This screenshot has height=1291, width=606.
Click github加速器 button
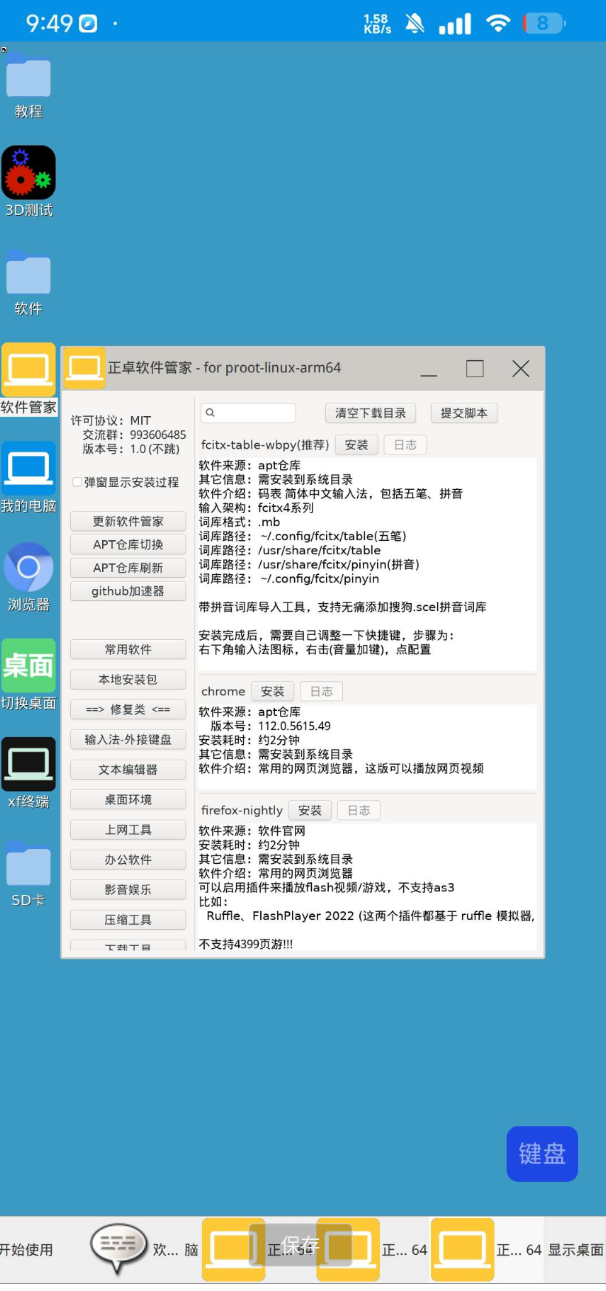pyautogui.click(x=128, y=591)
